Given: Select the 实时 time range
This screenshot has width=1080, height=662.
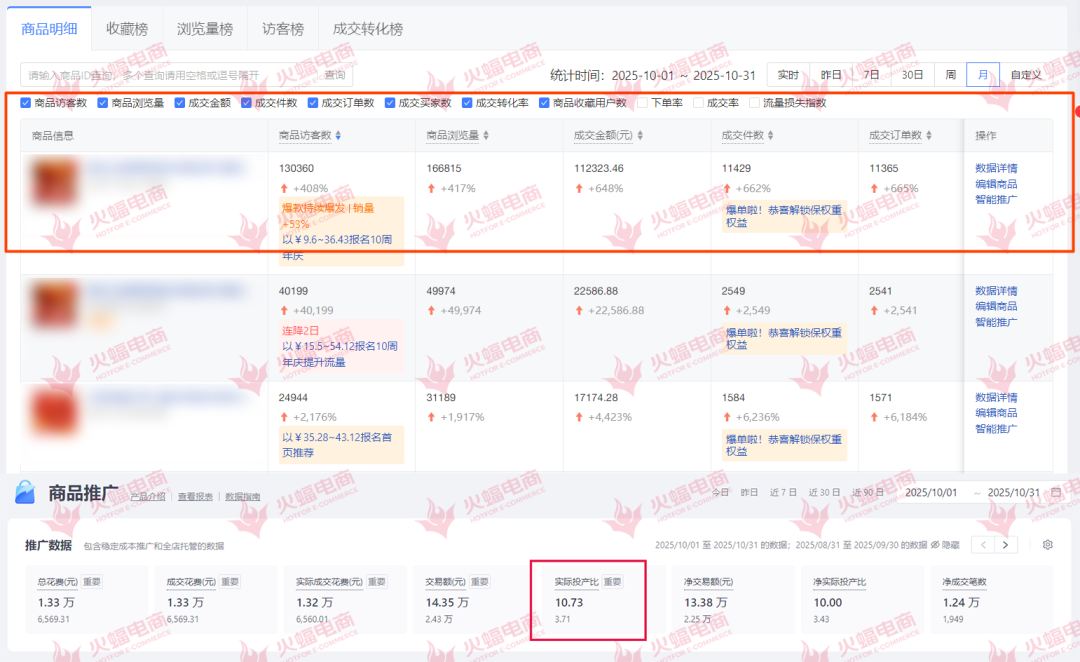Looking at the screenshot, I should (x=788, y=74).
